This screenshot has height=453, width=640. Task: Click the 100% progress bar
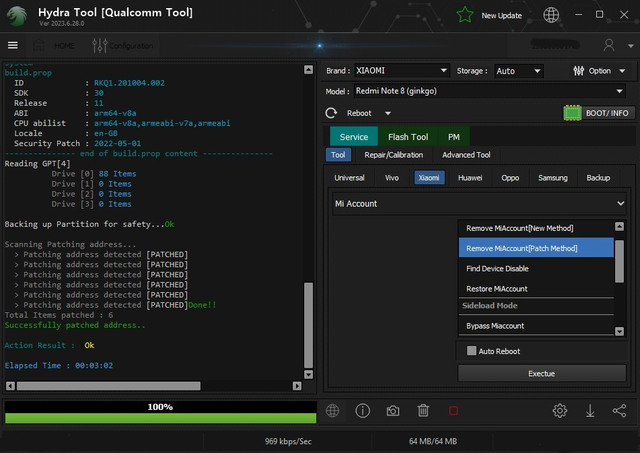pyautogui.click(x=160, y=412)
